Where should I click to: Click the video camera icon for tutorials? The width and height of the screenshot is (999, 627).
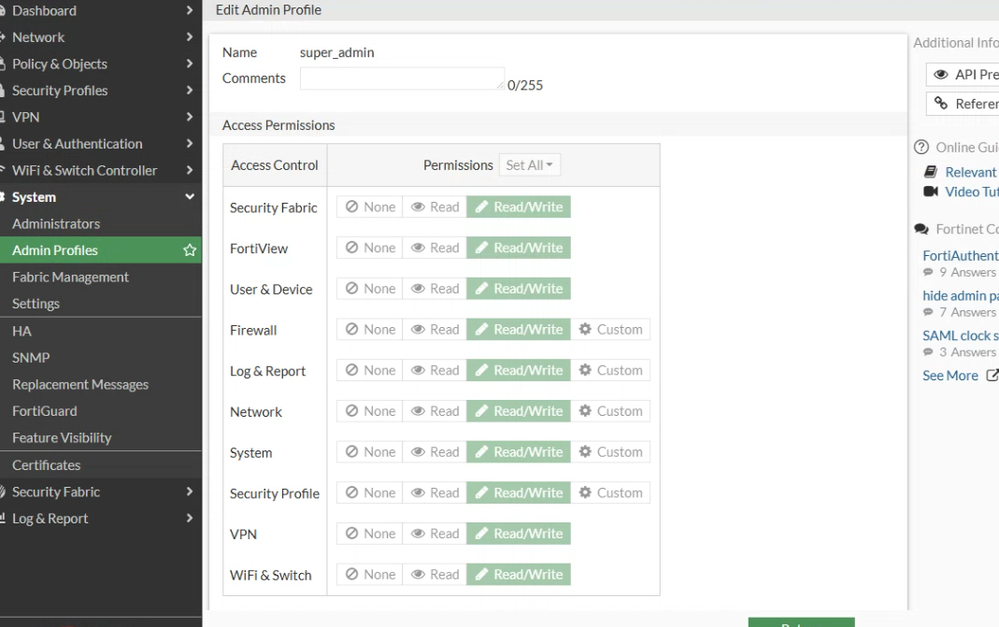pyautogui.click(x=931, y=192)
